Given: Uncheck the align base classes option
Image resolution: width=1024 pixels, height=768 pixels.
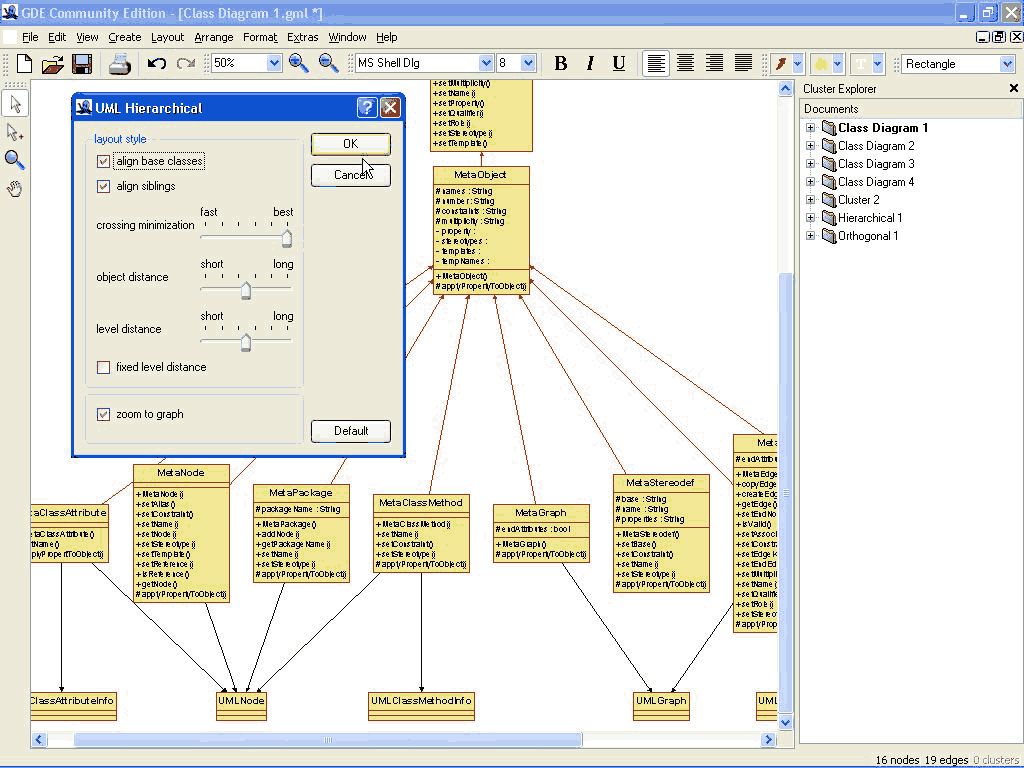Looking at the screenshot, I should (103, 161).
